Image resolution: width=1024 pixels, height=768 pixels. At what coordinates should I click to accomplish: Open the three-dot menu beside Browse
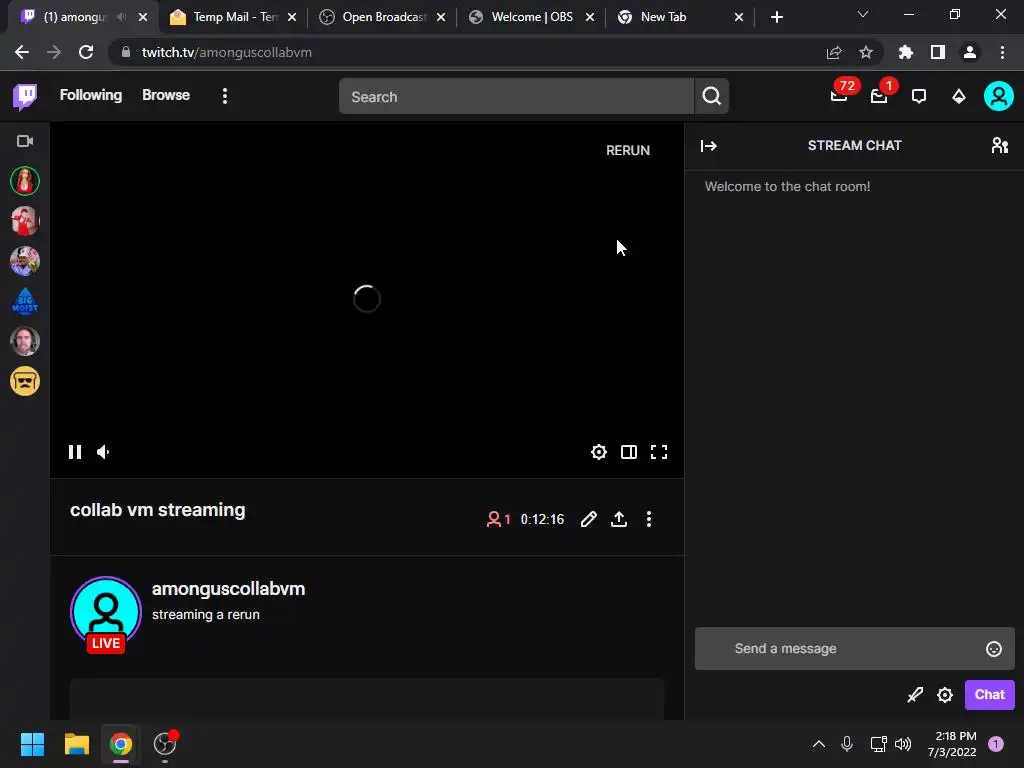tap(225, 96)
